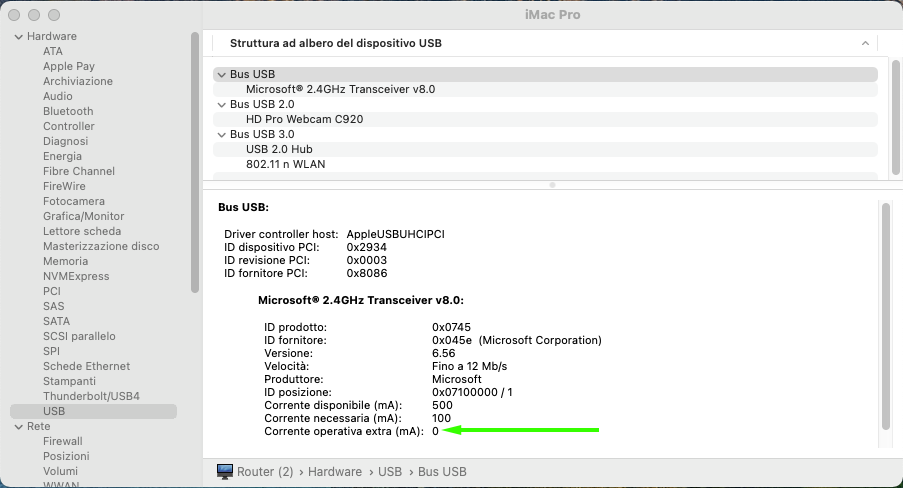Viewport: 903px width, 488px height.
Task: Click Hardware in the path bar
Action: 335,471
